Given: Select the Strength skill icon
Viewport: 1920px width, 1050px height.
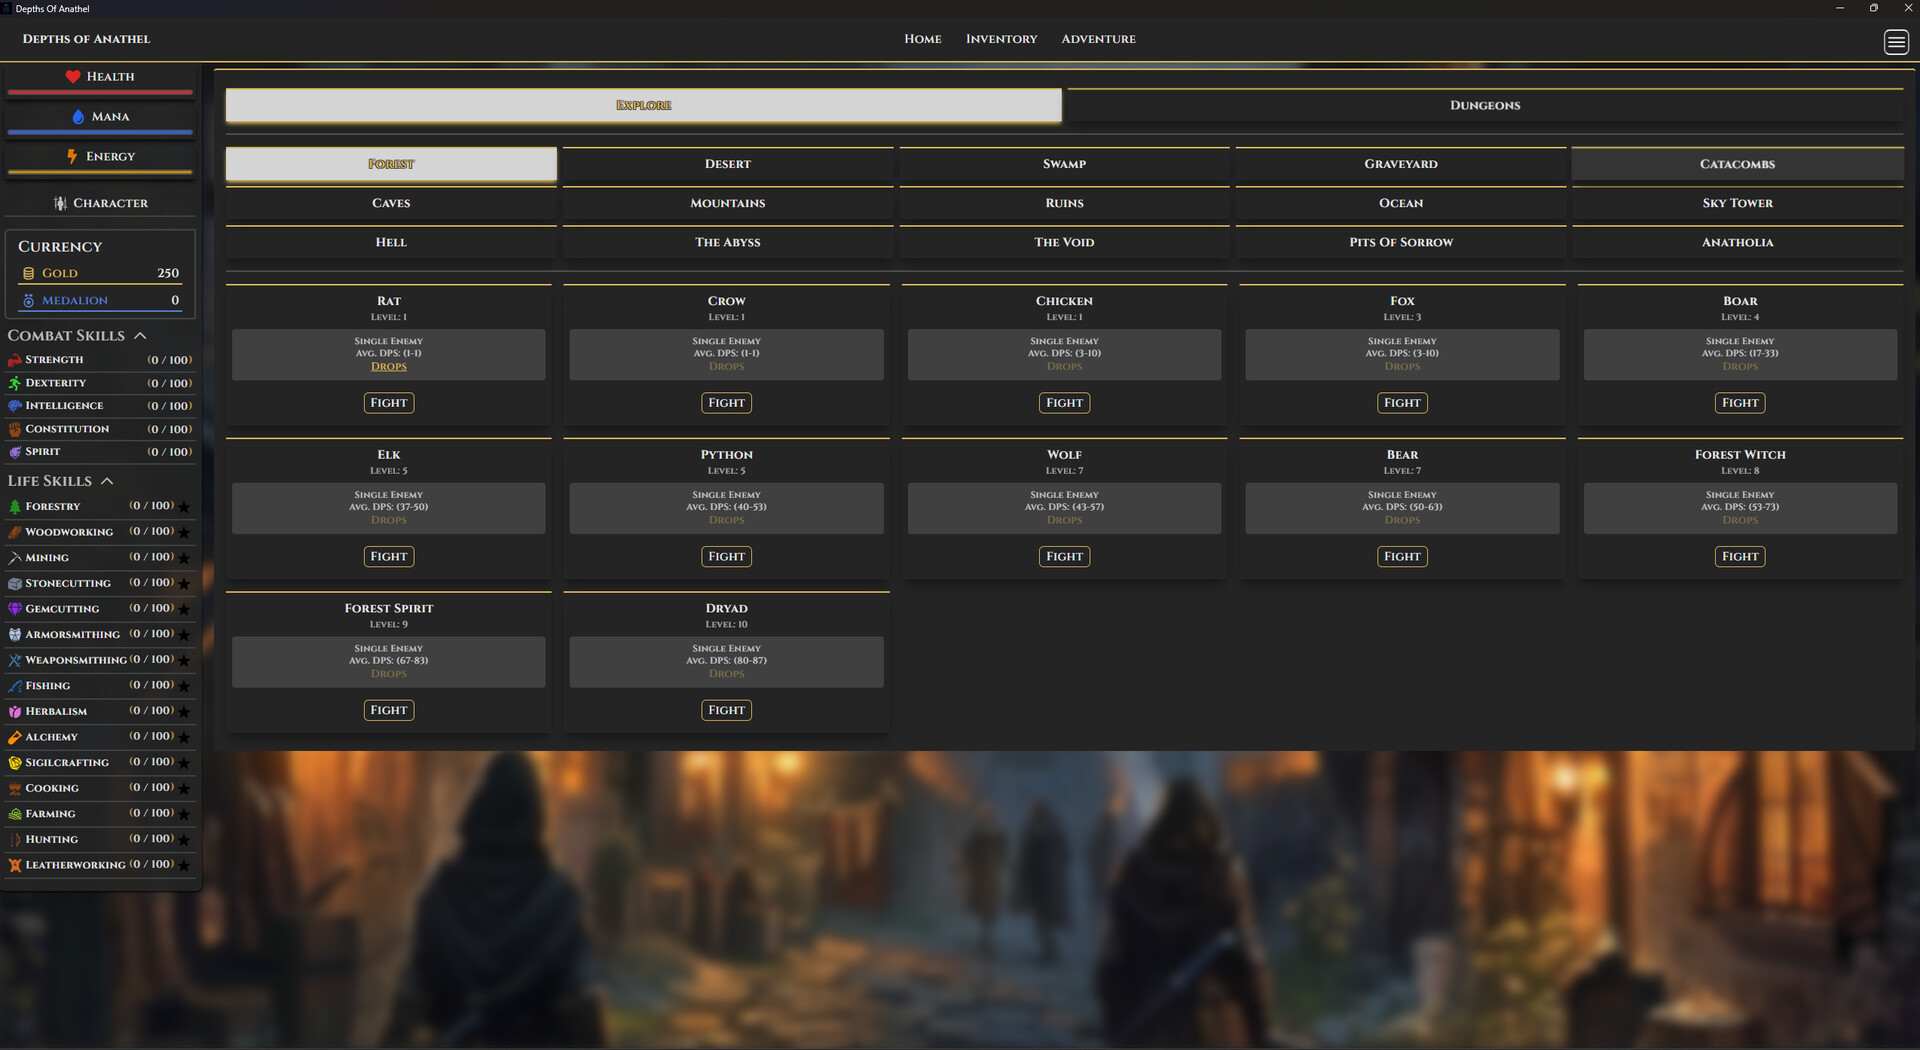Looking at the screenshot, I should pos(15,359).
